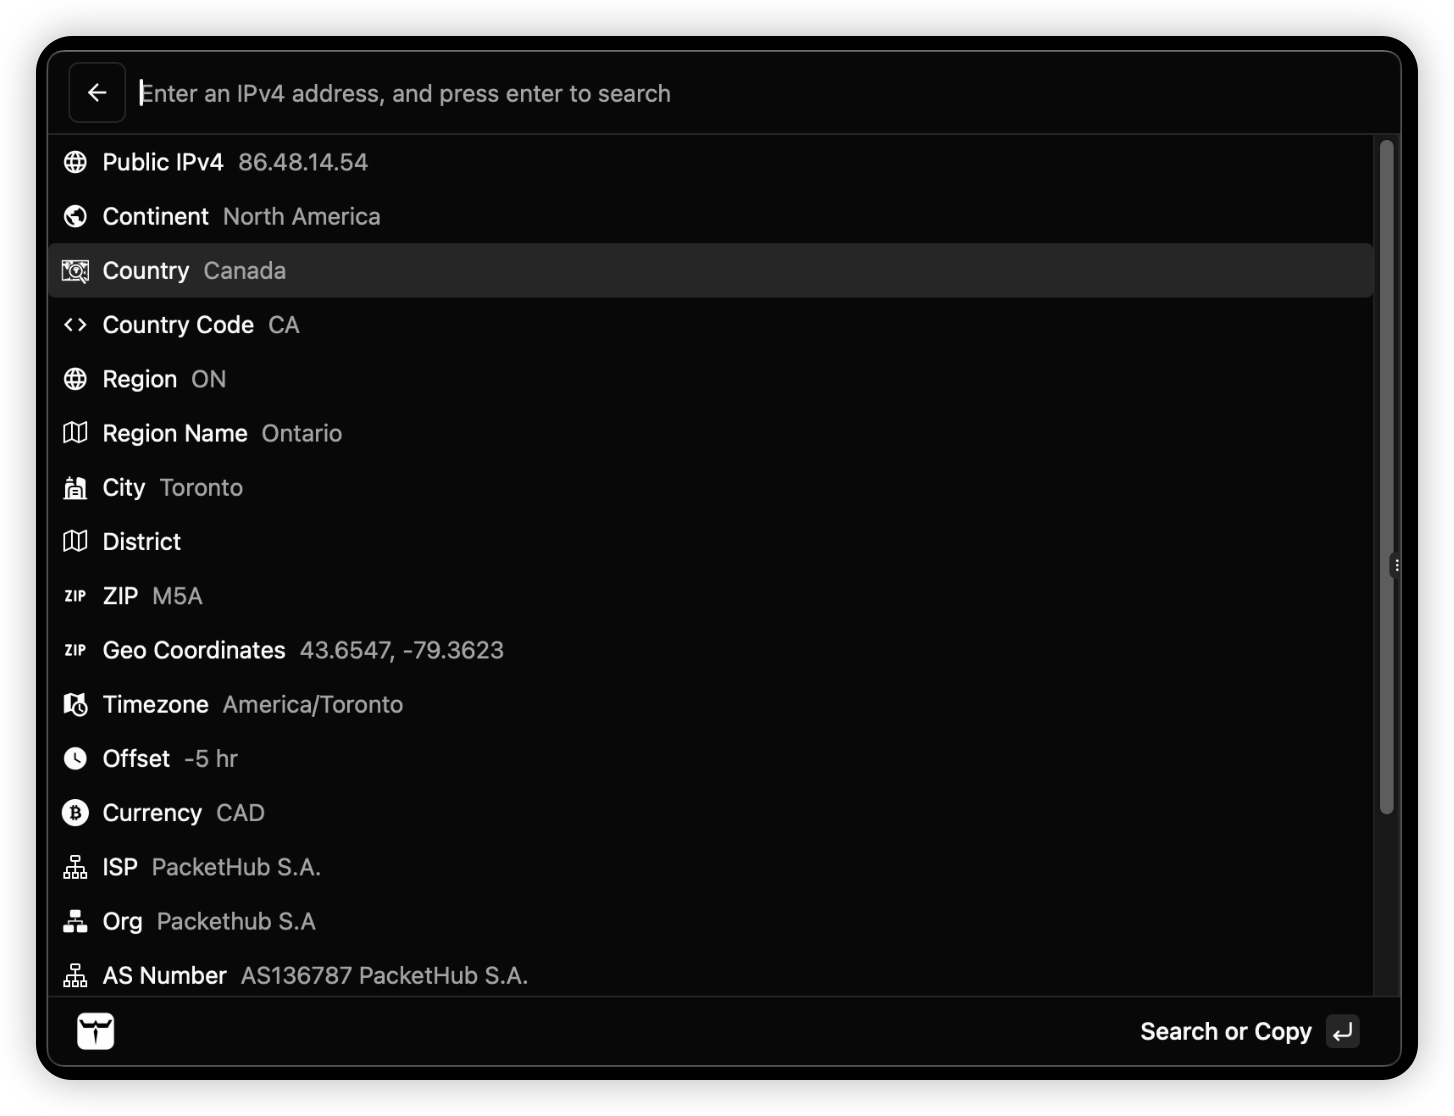Select the AS Number AS136787 row
1454x1116 pixels.
[700, 975]
